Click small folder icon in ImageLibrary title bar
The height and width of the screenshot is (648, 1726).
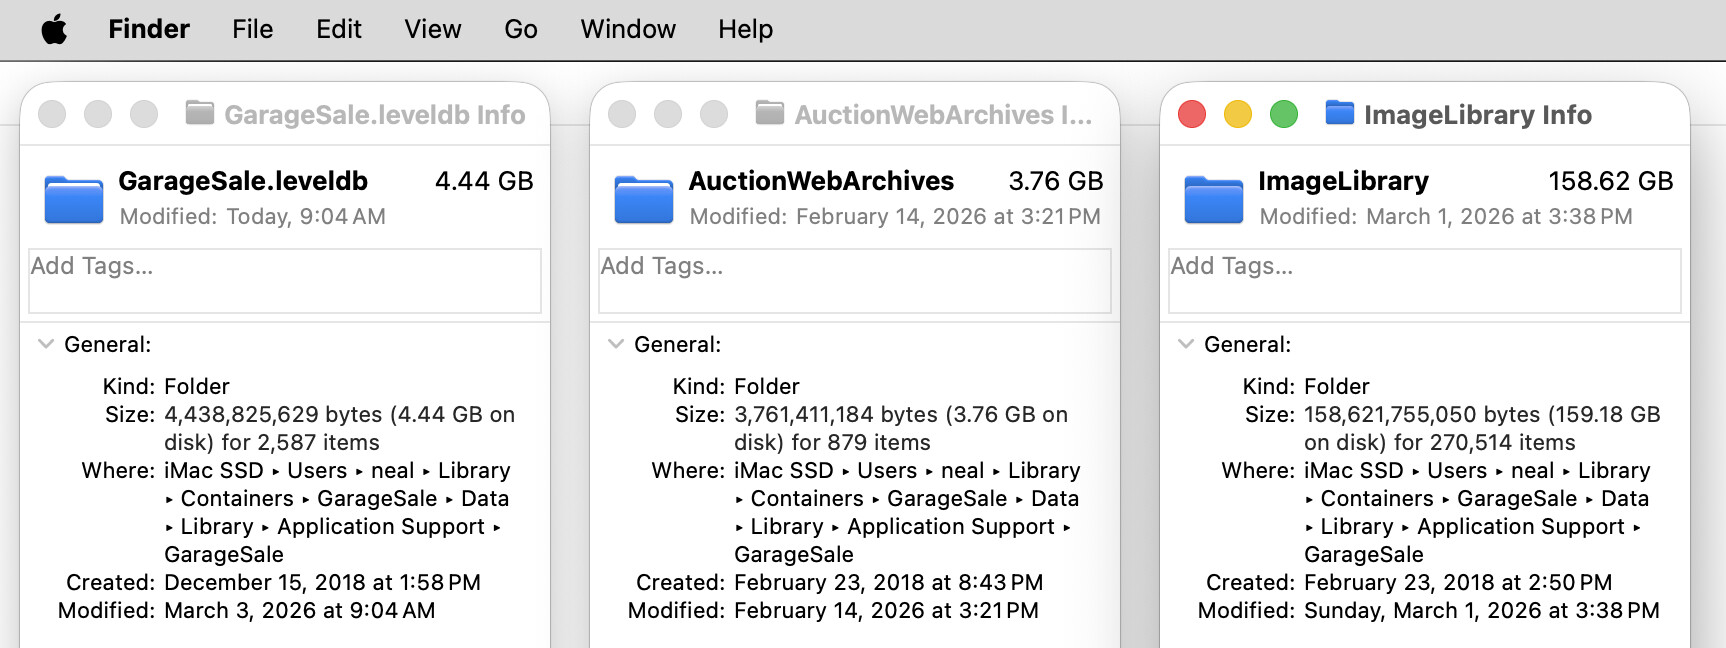click(1339, 113)
